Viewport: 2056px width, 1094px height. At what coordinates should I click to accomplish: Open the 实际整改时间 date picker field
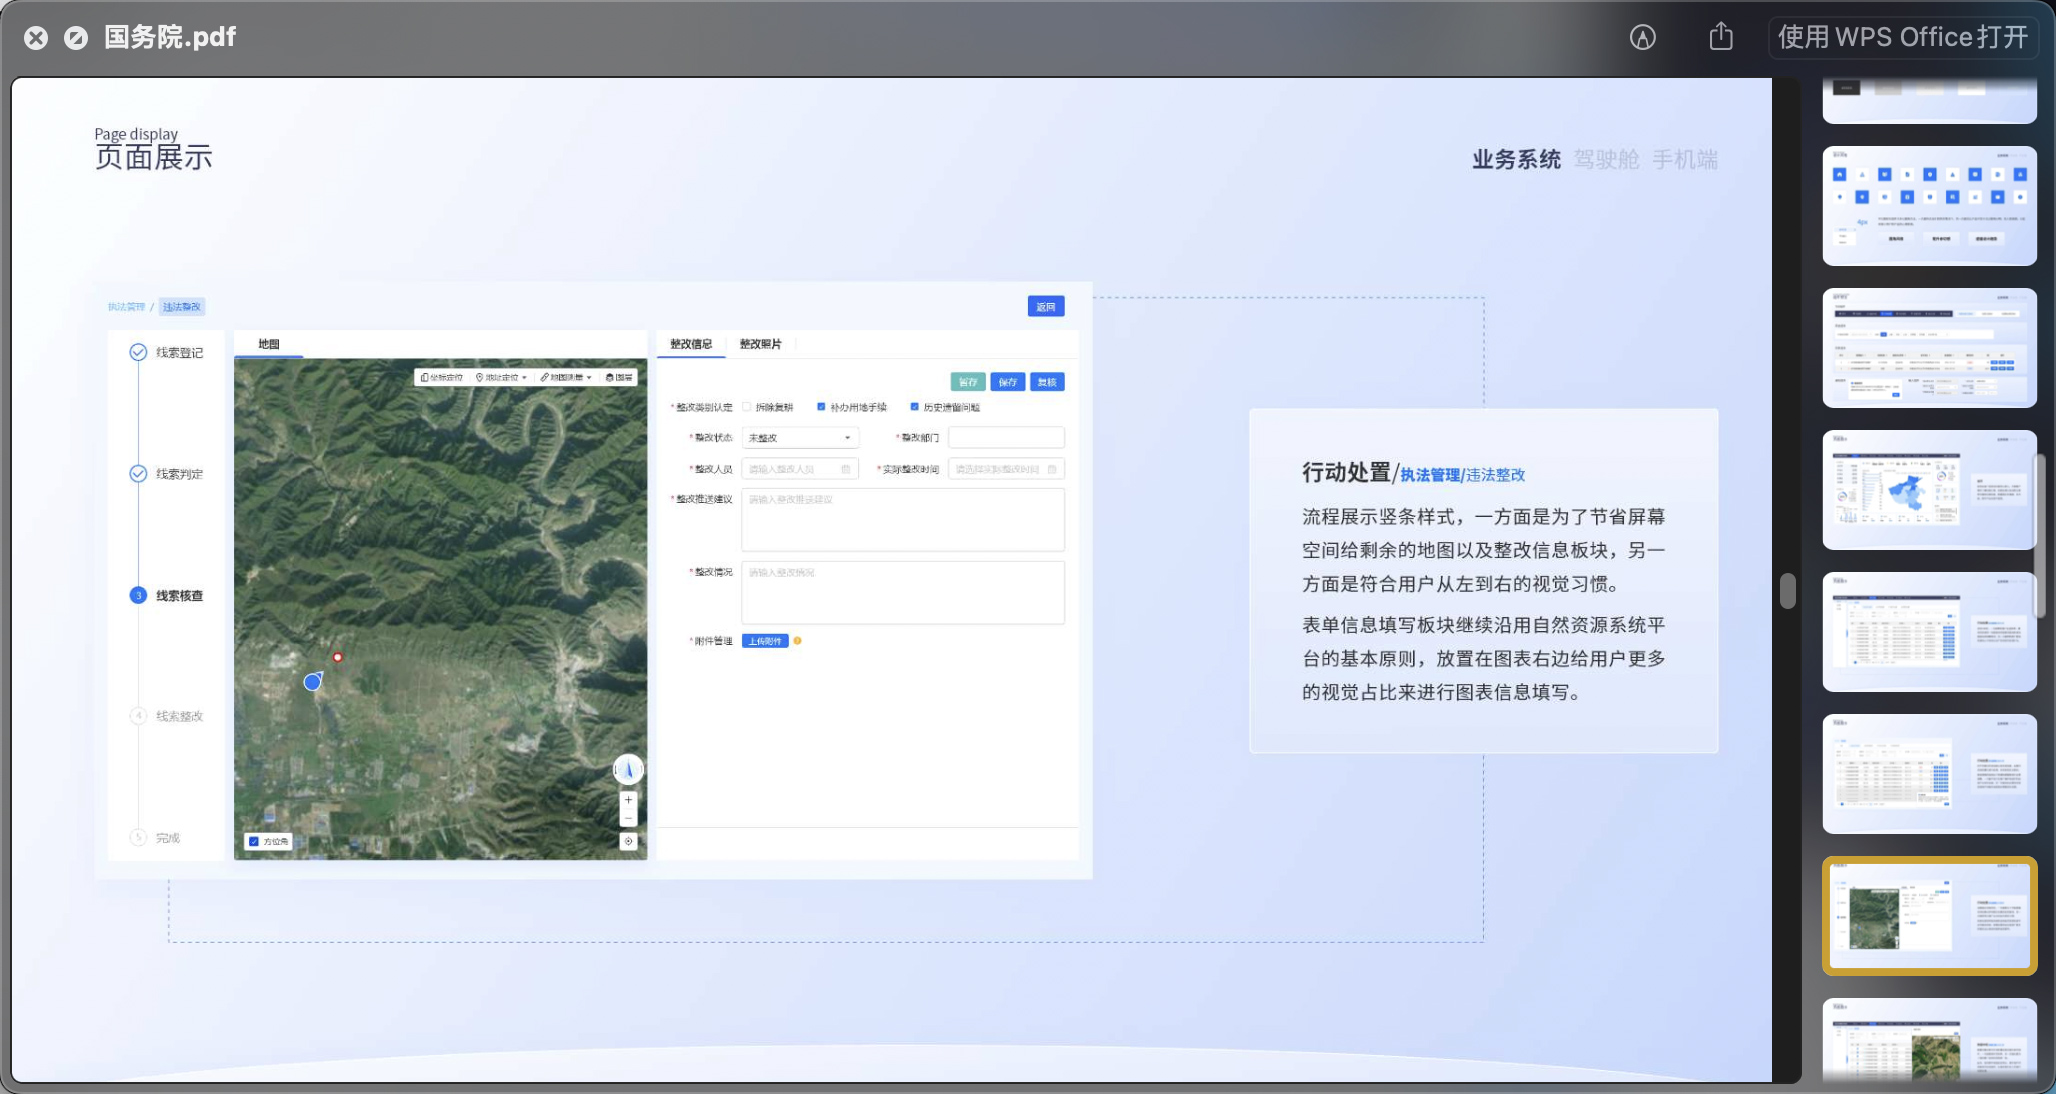tap(1006, 469)
